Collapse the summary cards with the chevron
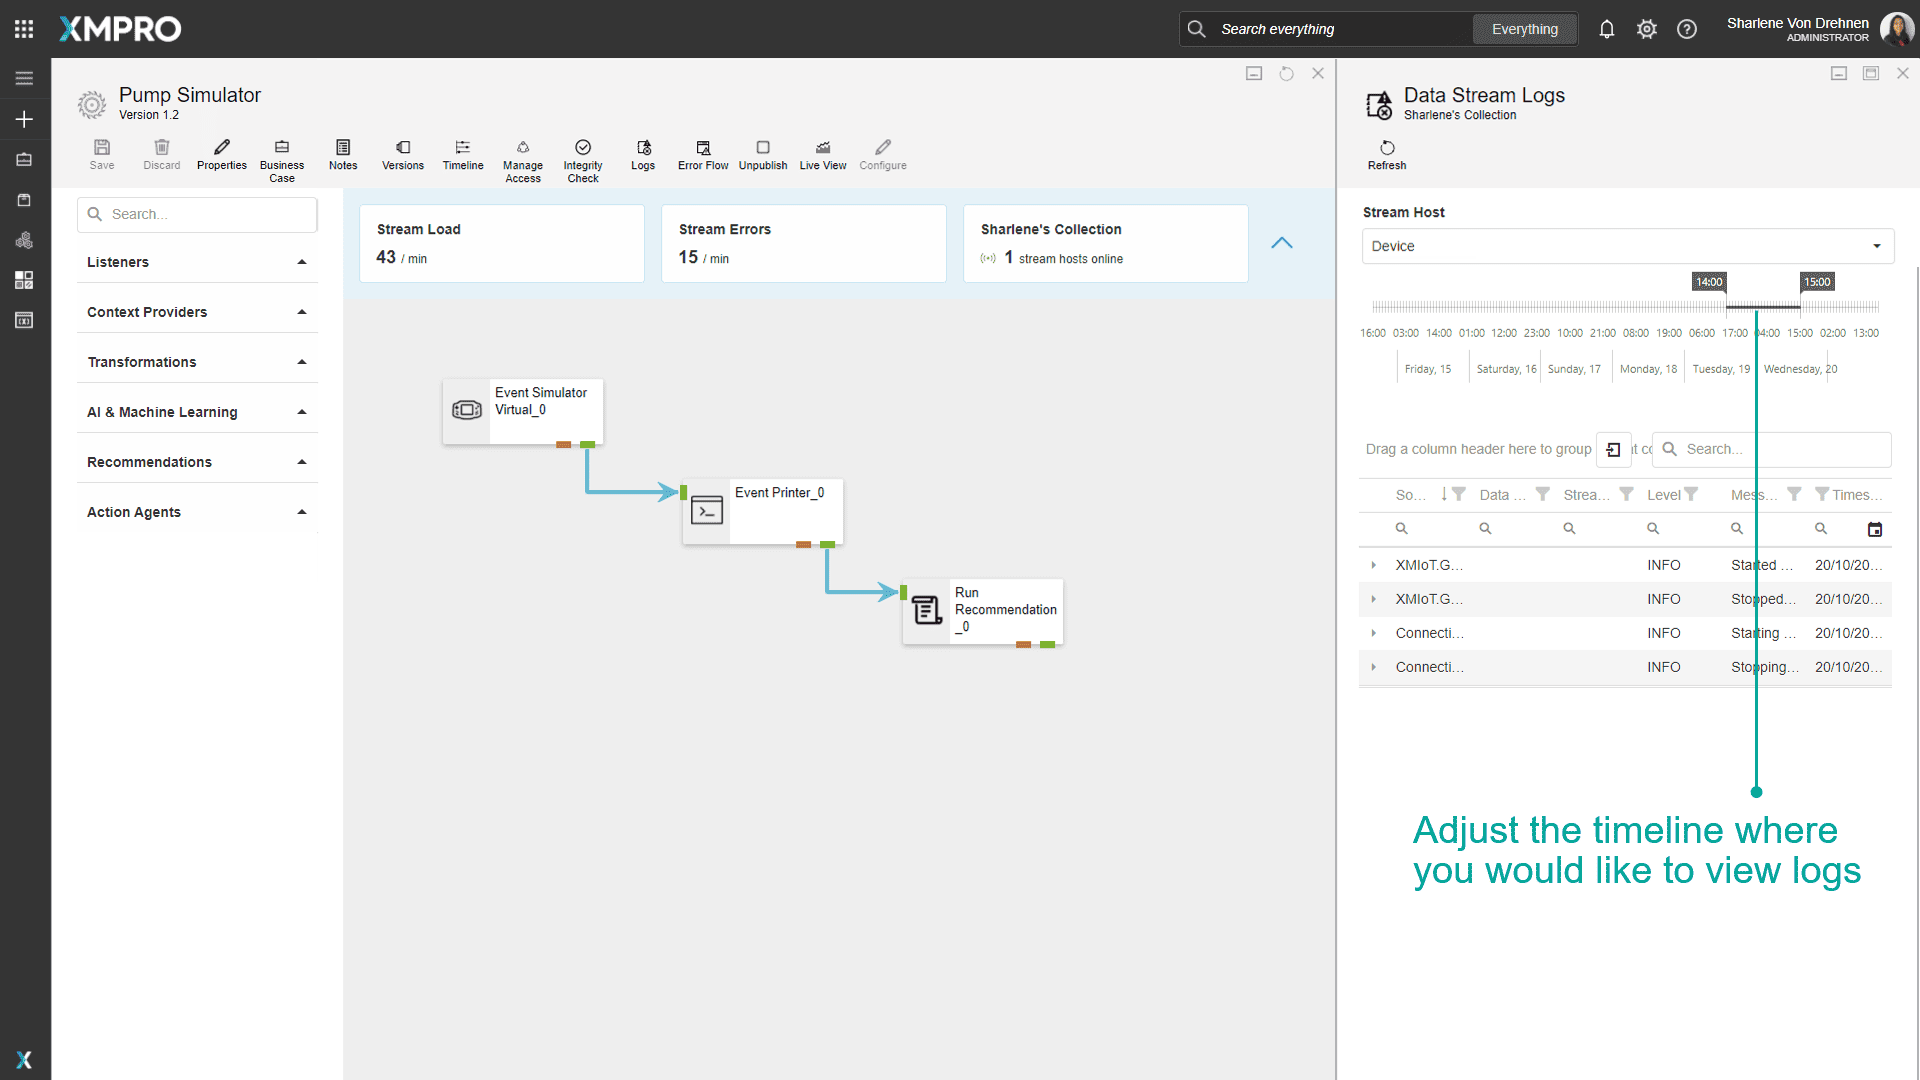 click(x=1283, y=243)
